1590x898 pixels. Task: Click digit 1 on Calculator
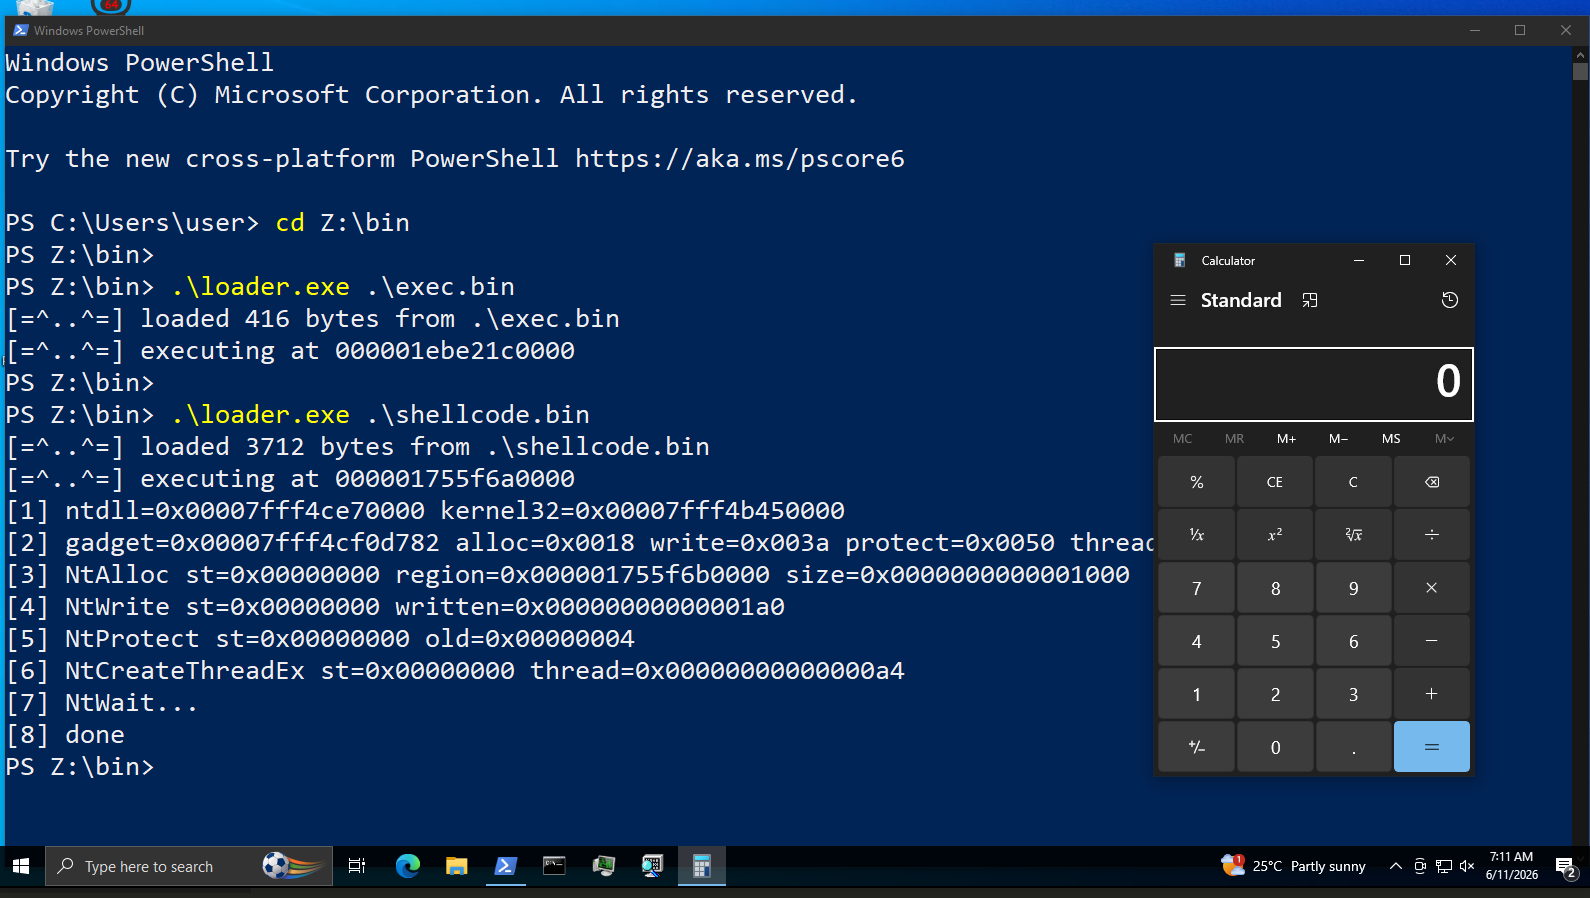[1196, 694]
